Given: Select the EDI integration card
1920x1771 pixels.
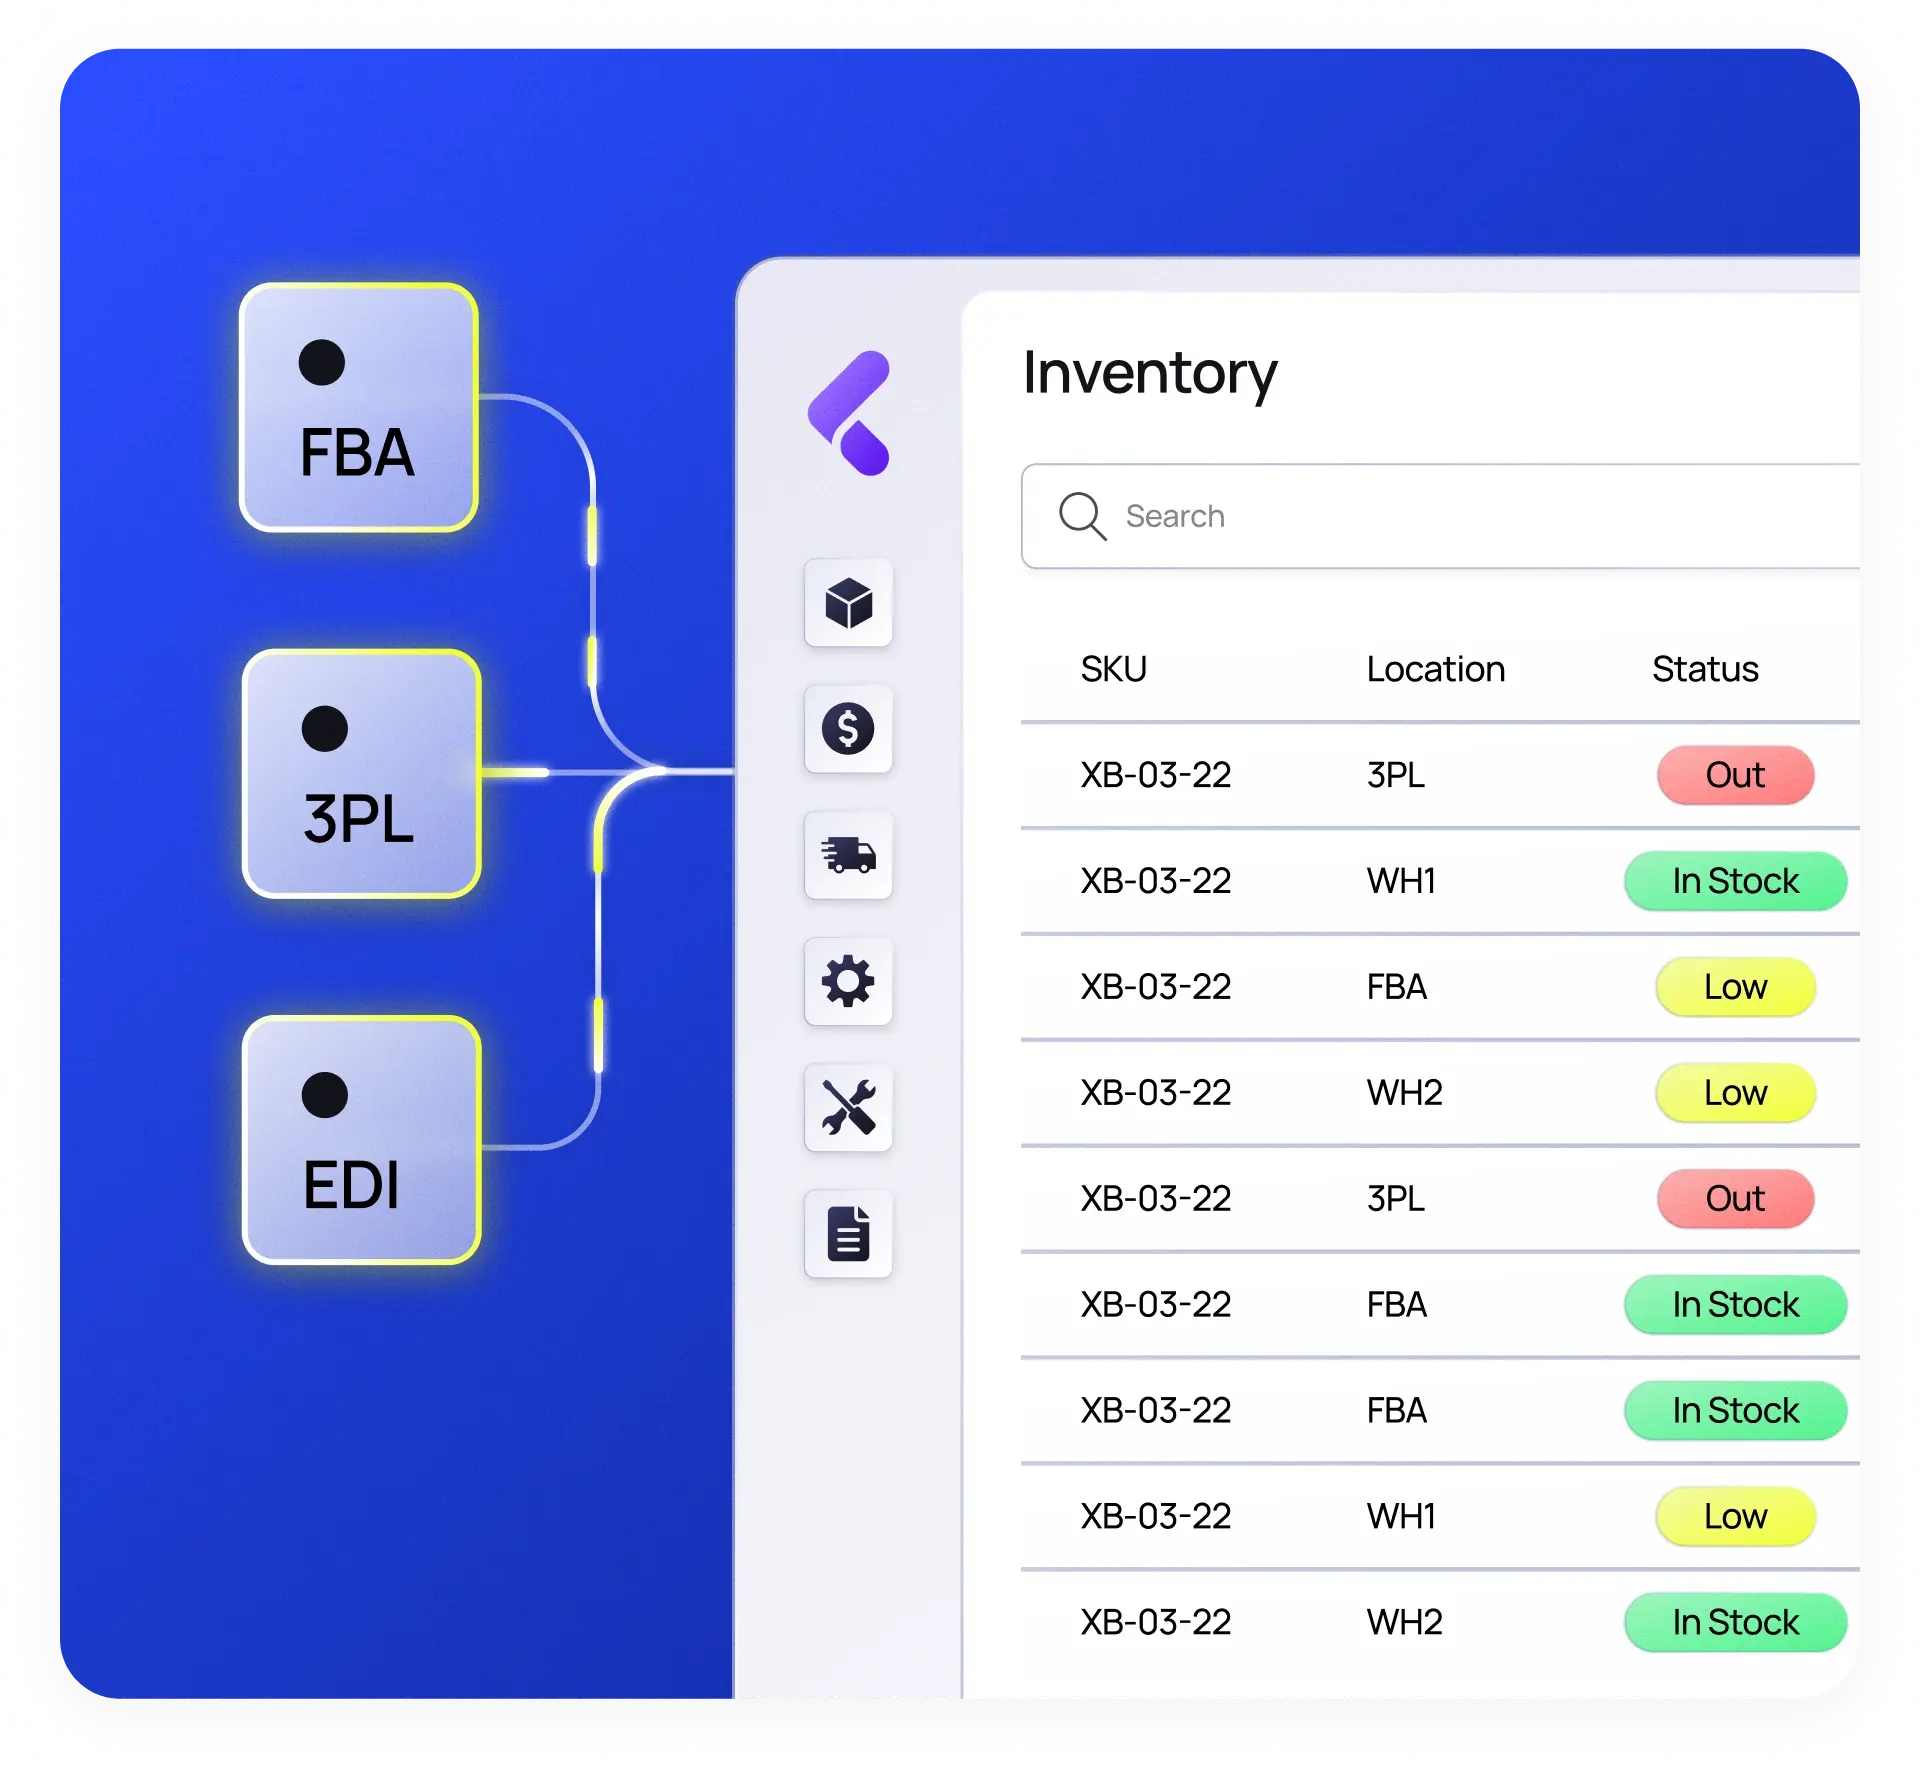Looking at the screenshot, I should pyautogui.click(x=361, y=1139).
